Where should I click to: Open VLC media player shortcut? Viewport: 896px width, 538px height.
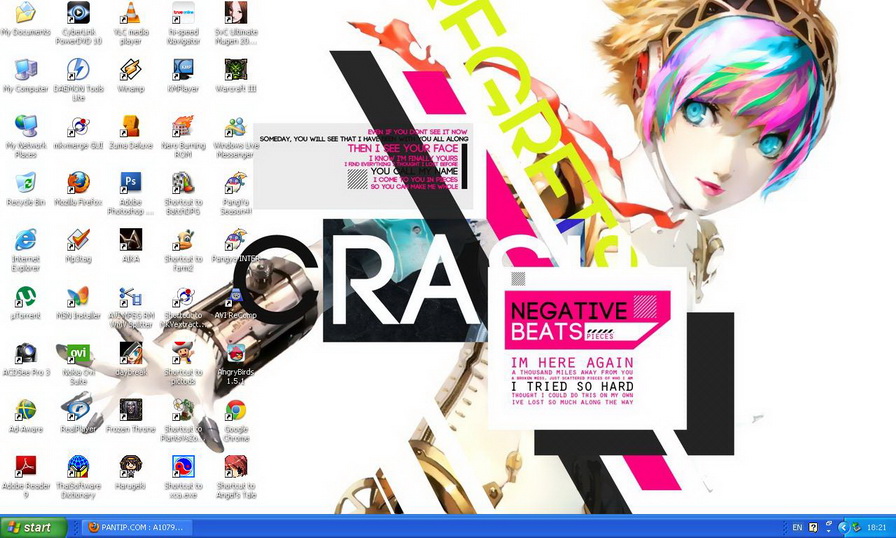[131, 13]
